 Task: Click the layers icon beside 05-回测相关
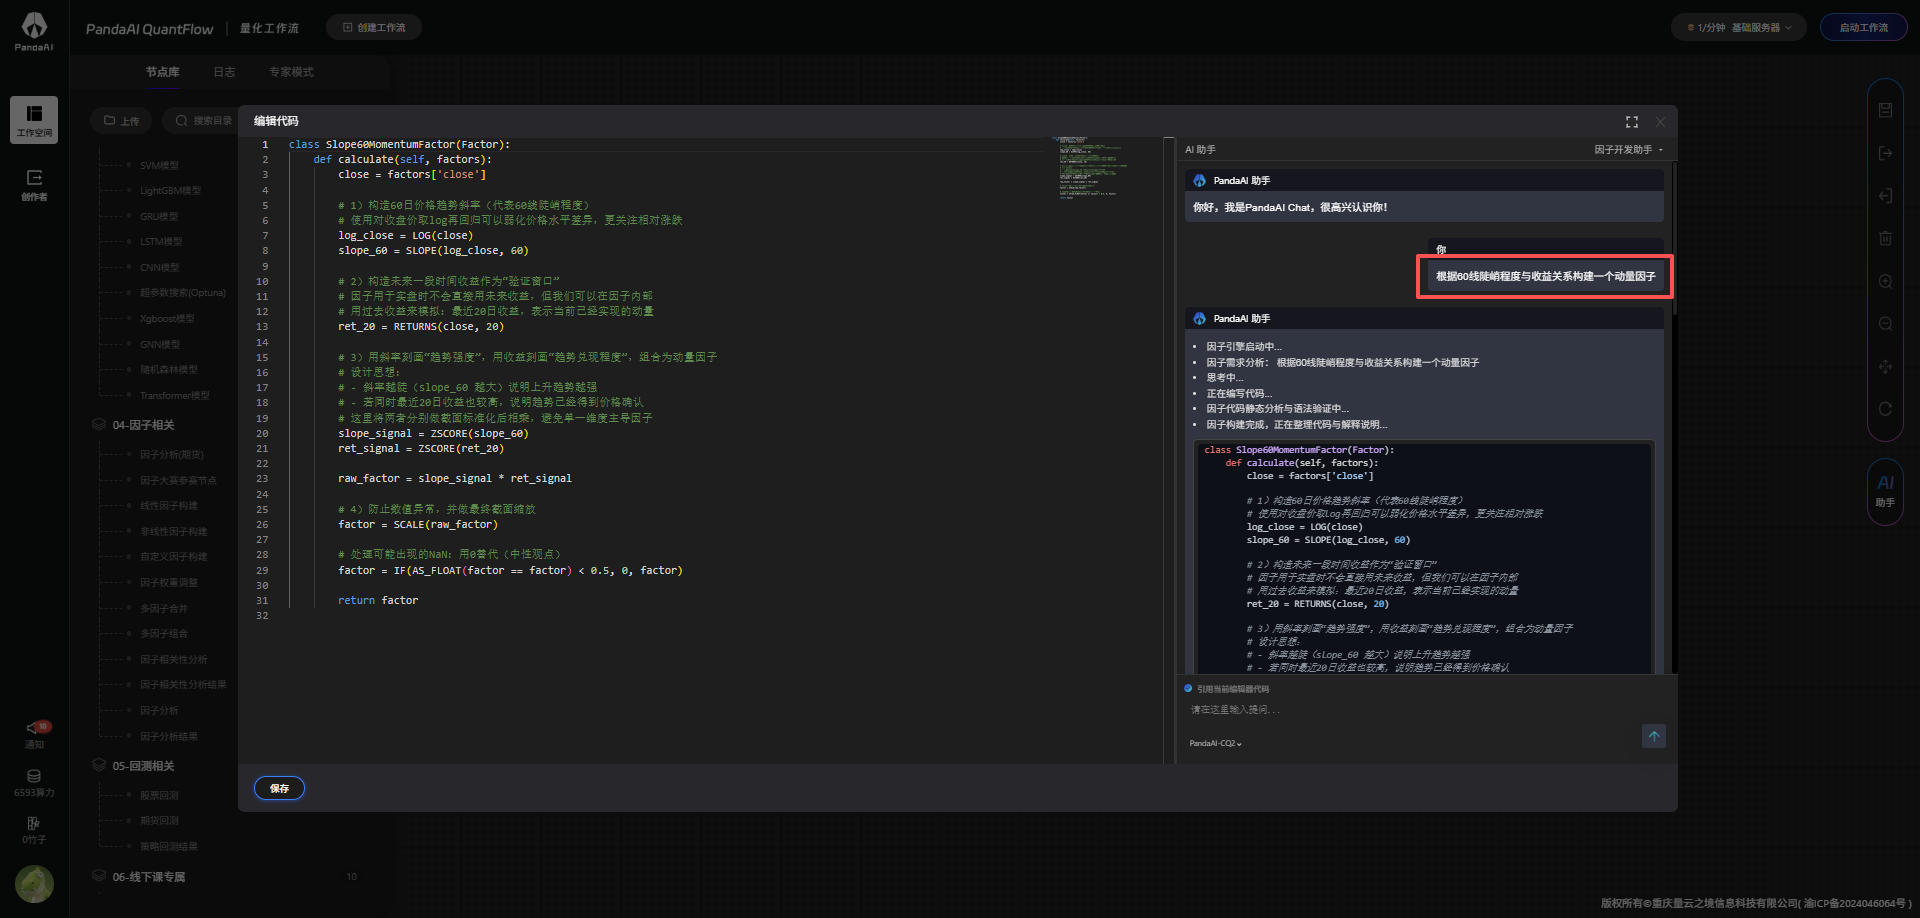99,765
